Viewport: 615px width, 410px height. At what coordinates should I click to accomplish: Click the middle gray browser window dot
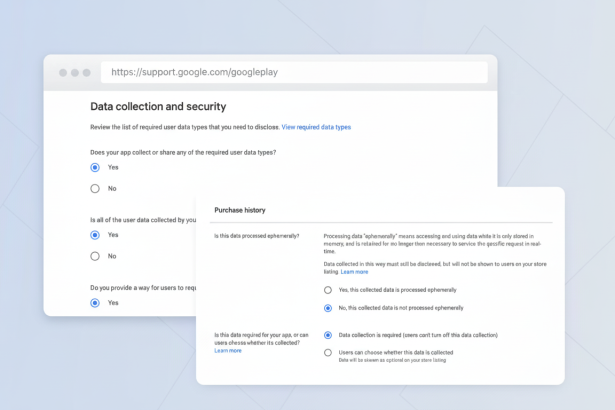[x=74, y=73]
